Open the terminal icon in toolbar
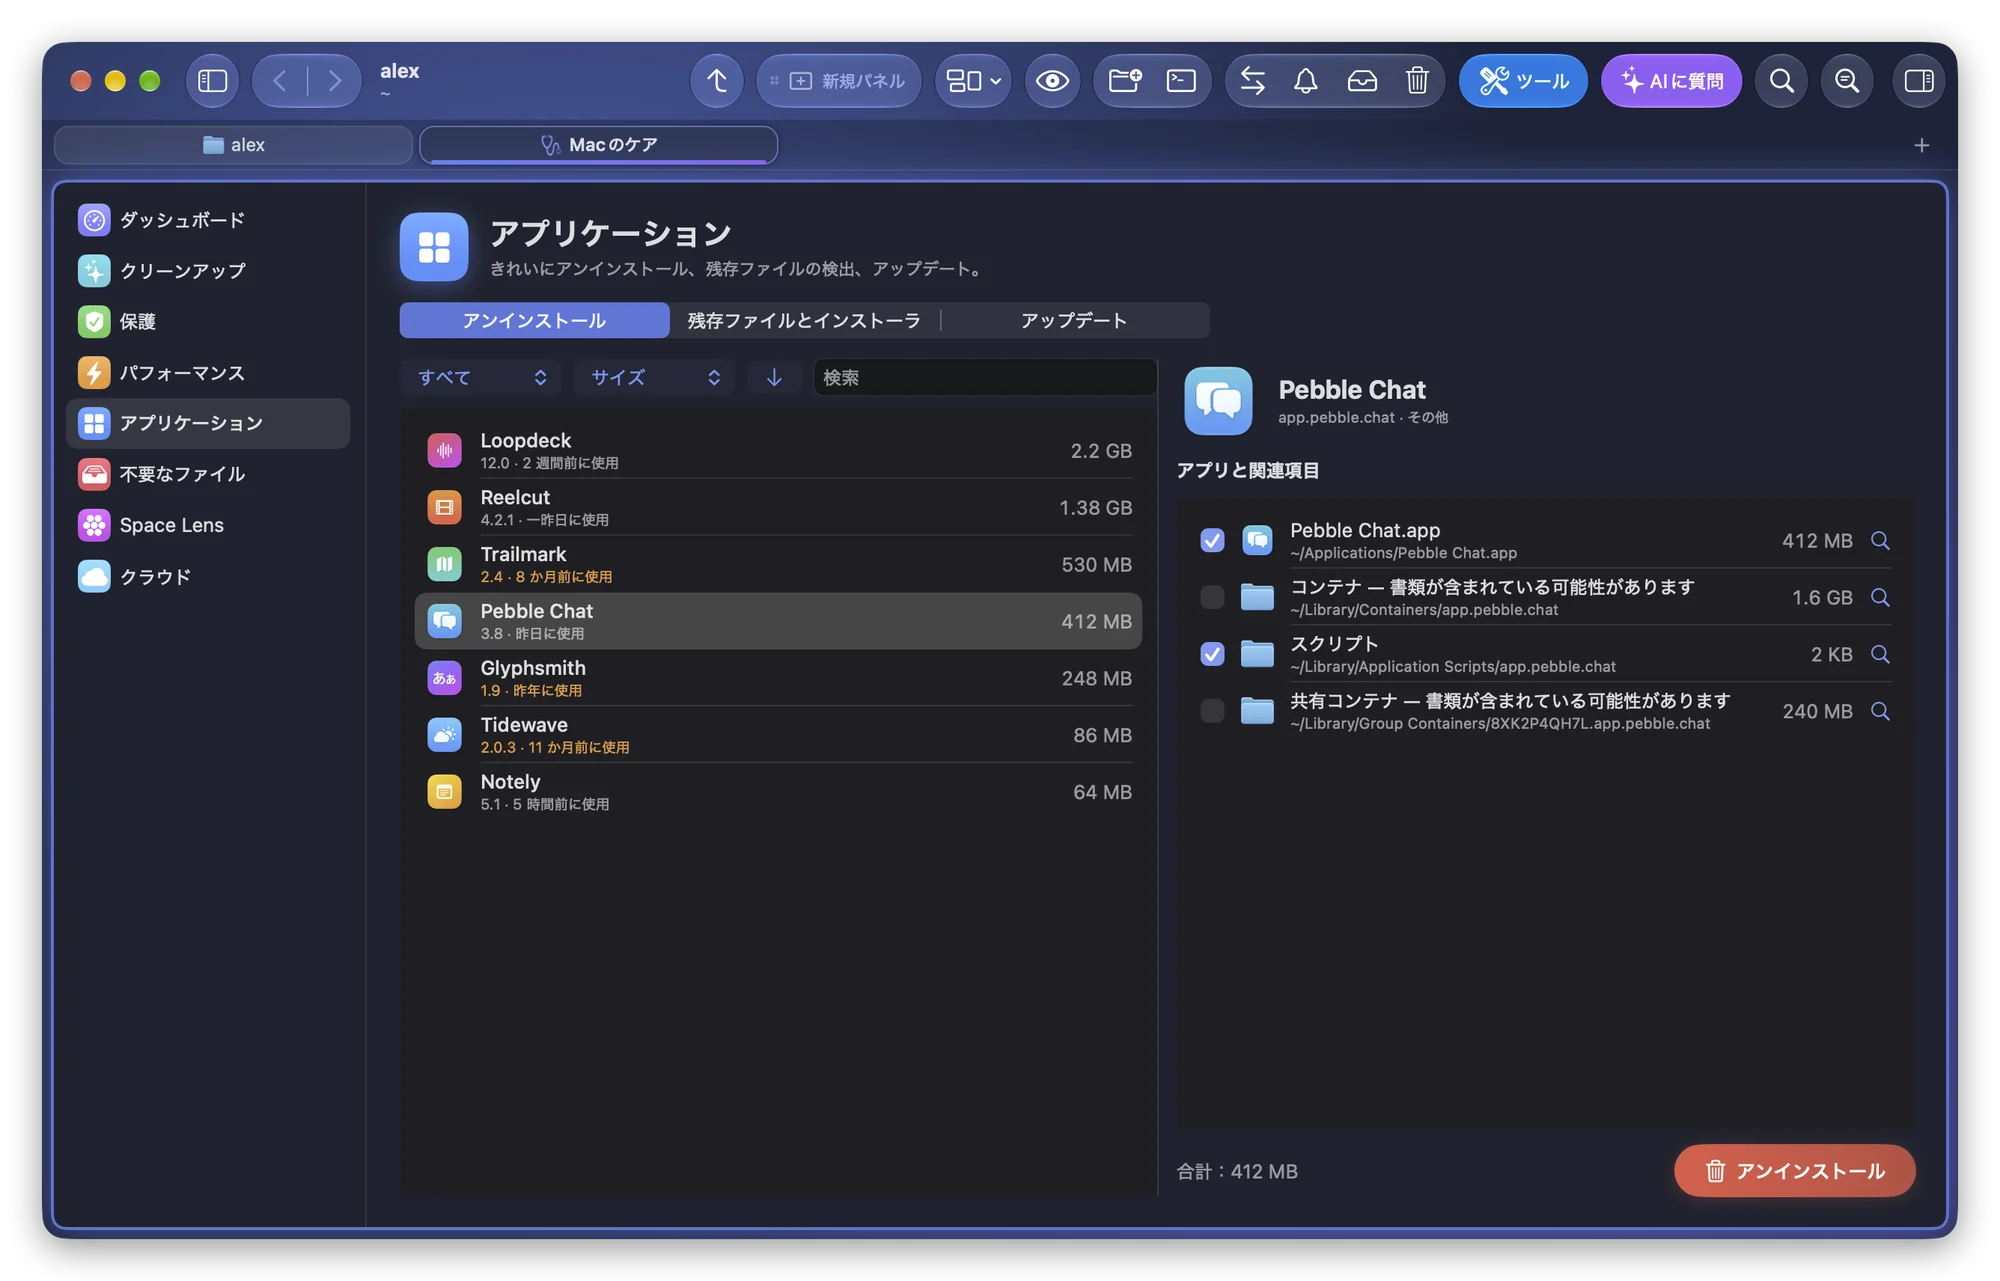The height and width of the screenshot is (1281, 2000). (x=1181, y=81)
